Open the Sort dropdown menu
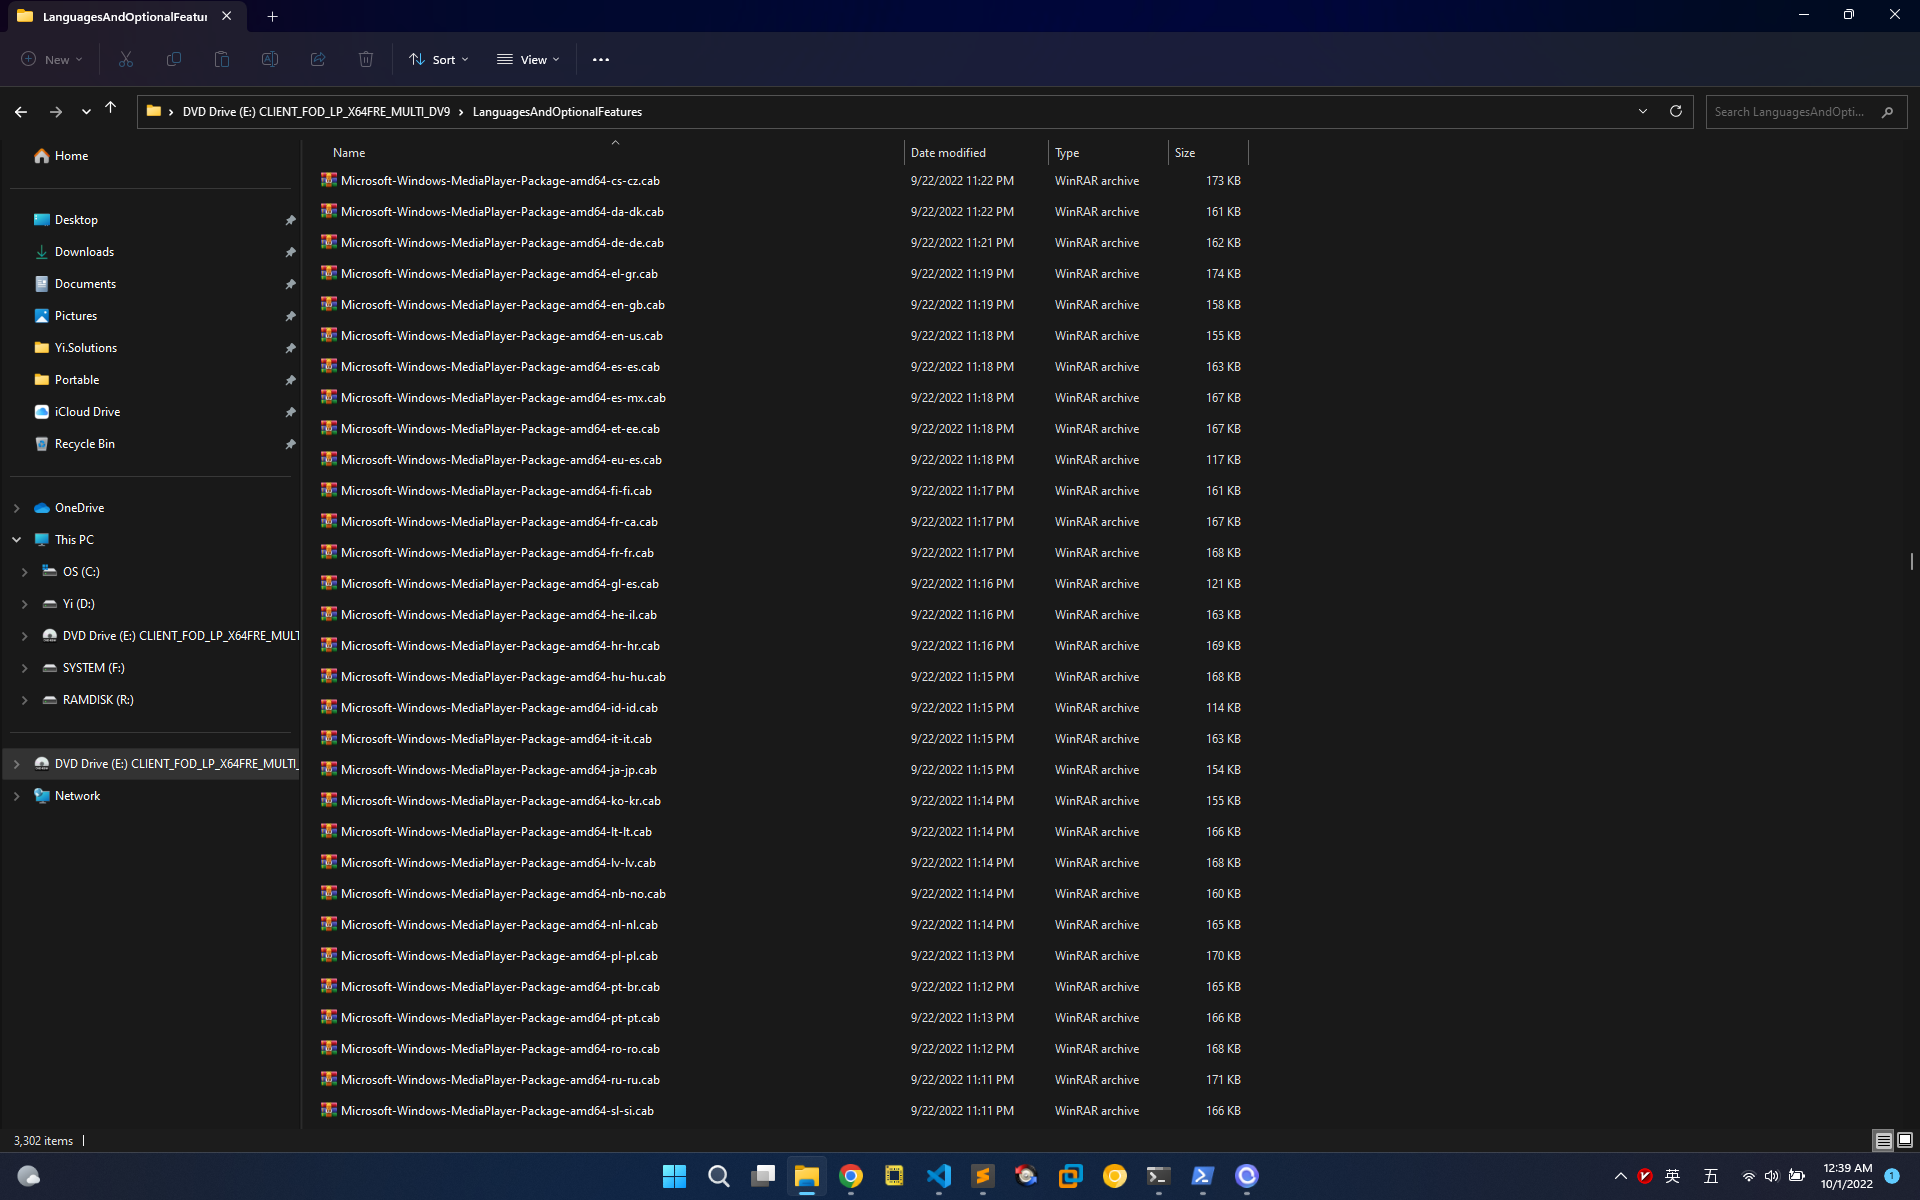The width and height of the screenshot is (1920, 1200). 439,60
